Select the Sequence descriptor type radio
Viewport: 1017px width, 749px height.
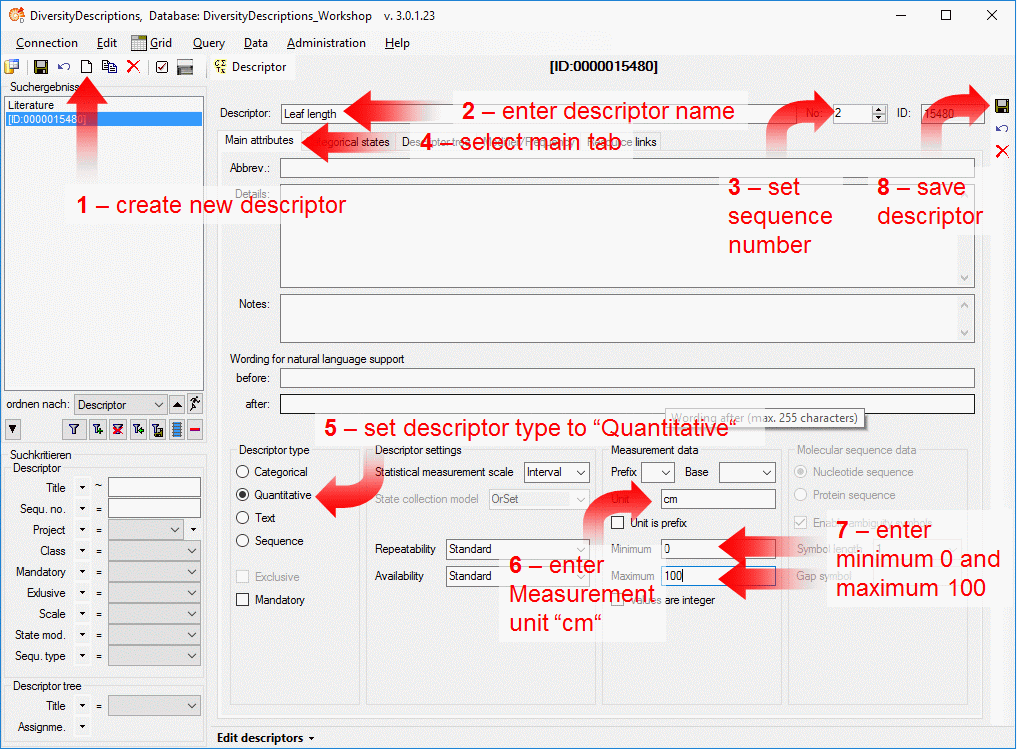243,541
